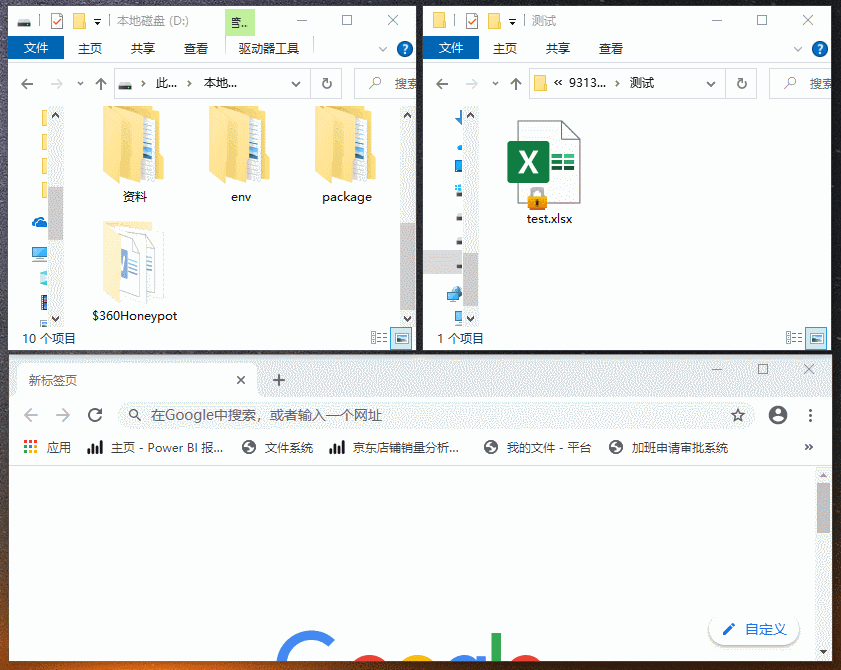Click the 自定义 button on Google page
Screen dimensions: 841x670
pyautogui.click(x=753, y=629)
